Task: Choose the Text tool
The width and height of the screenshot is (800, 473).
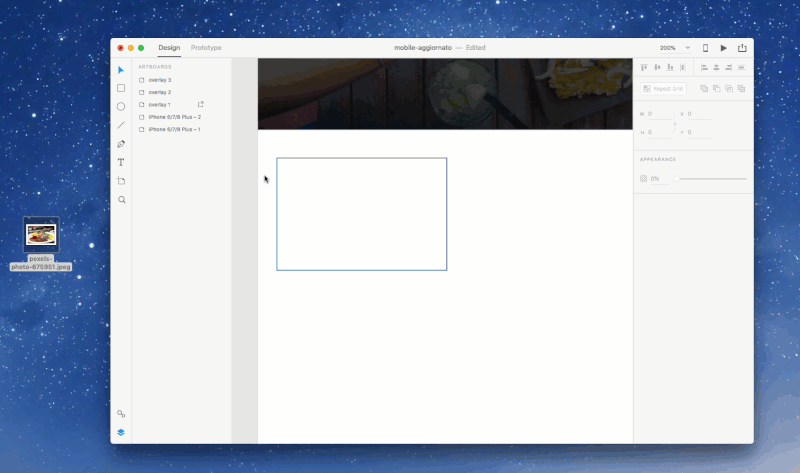Action: pyautogui.click(x=121, y=162)
